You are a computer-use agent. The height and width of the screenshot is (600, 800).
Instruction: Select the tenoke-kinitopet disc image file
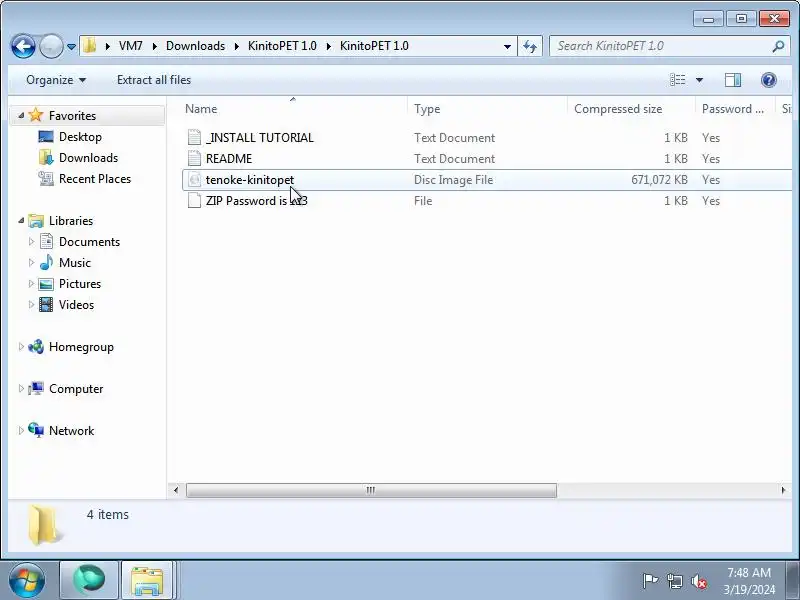point(487,180)
